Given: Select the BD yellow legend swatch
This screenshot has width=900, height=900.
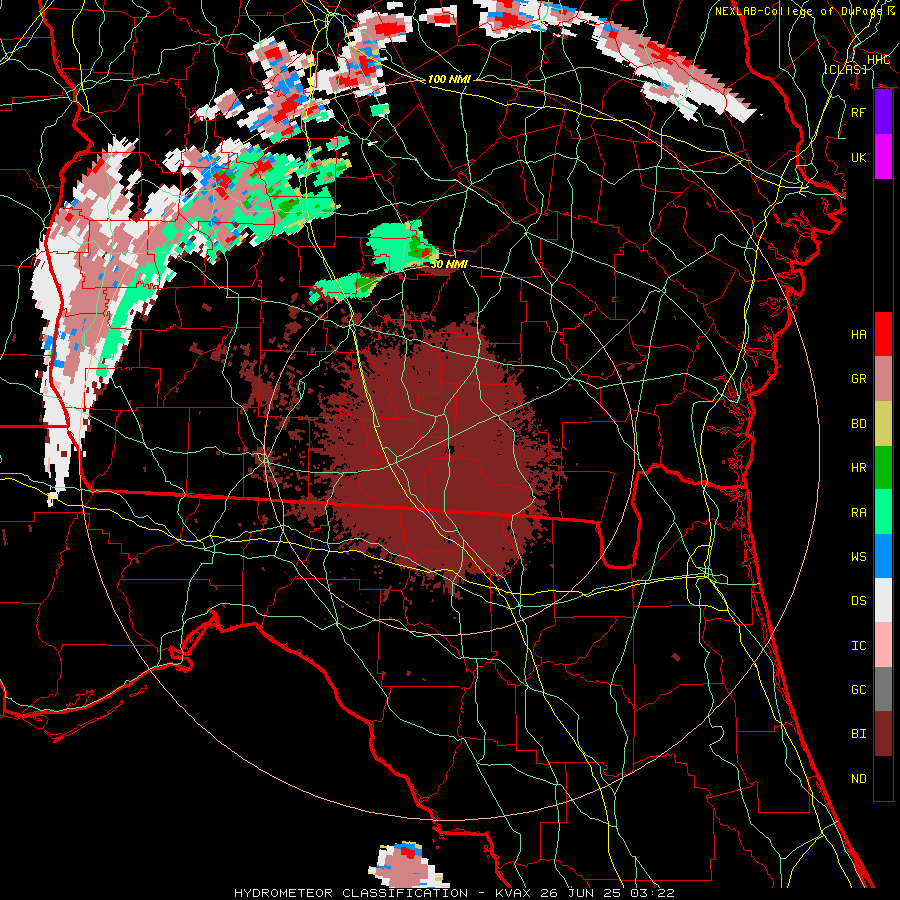Looking at the screenshot, I should pos(883,423).
